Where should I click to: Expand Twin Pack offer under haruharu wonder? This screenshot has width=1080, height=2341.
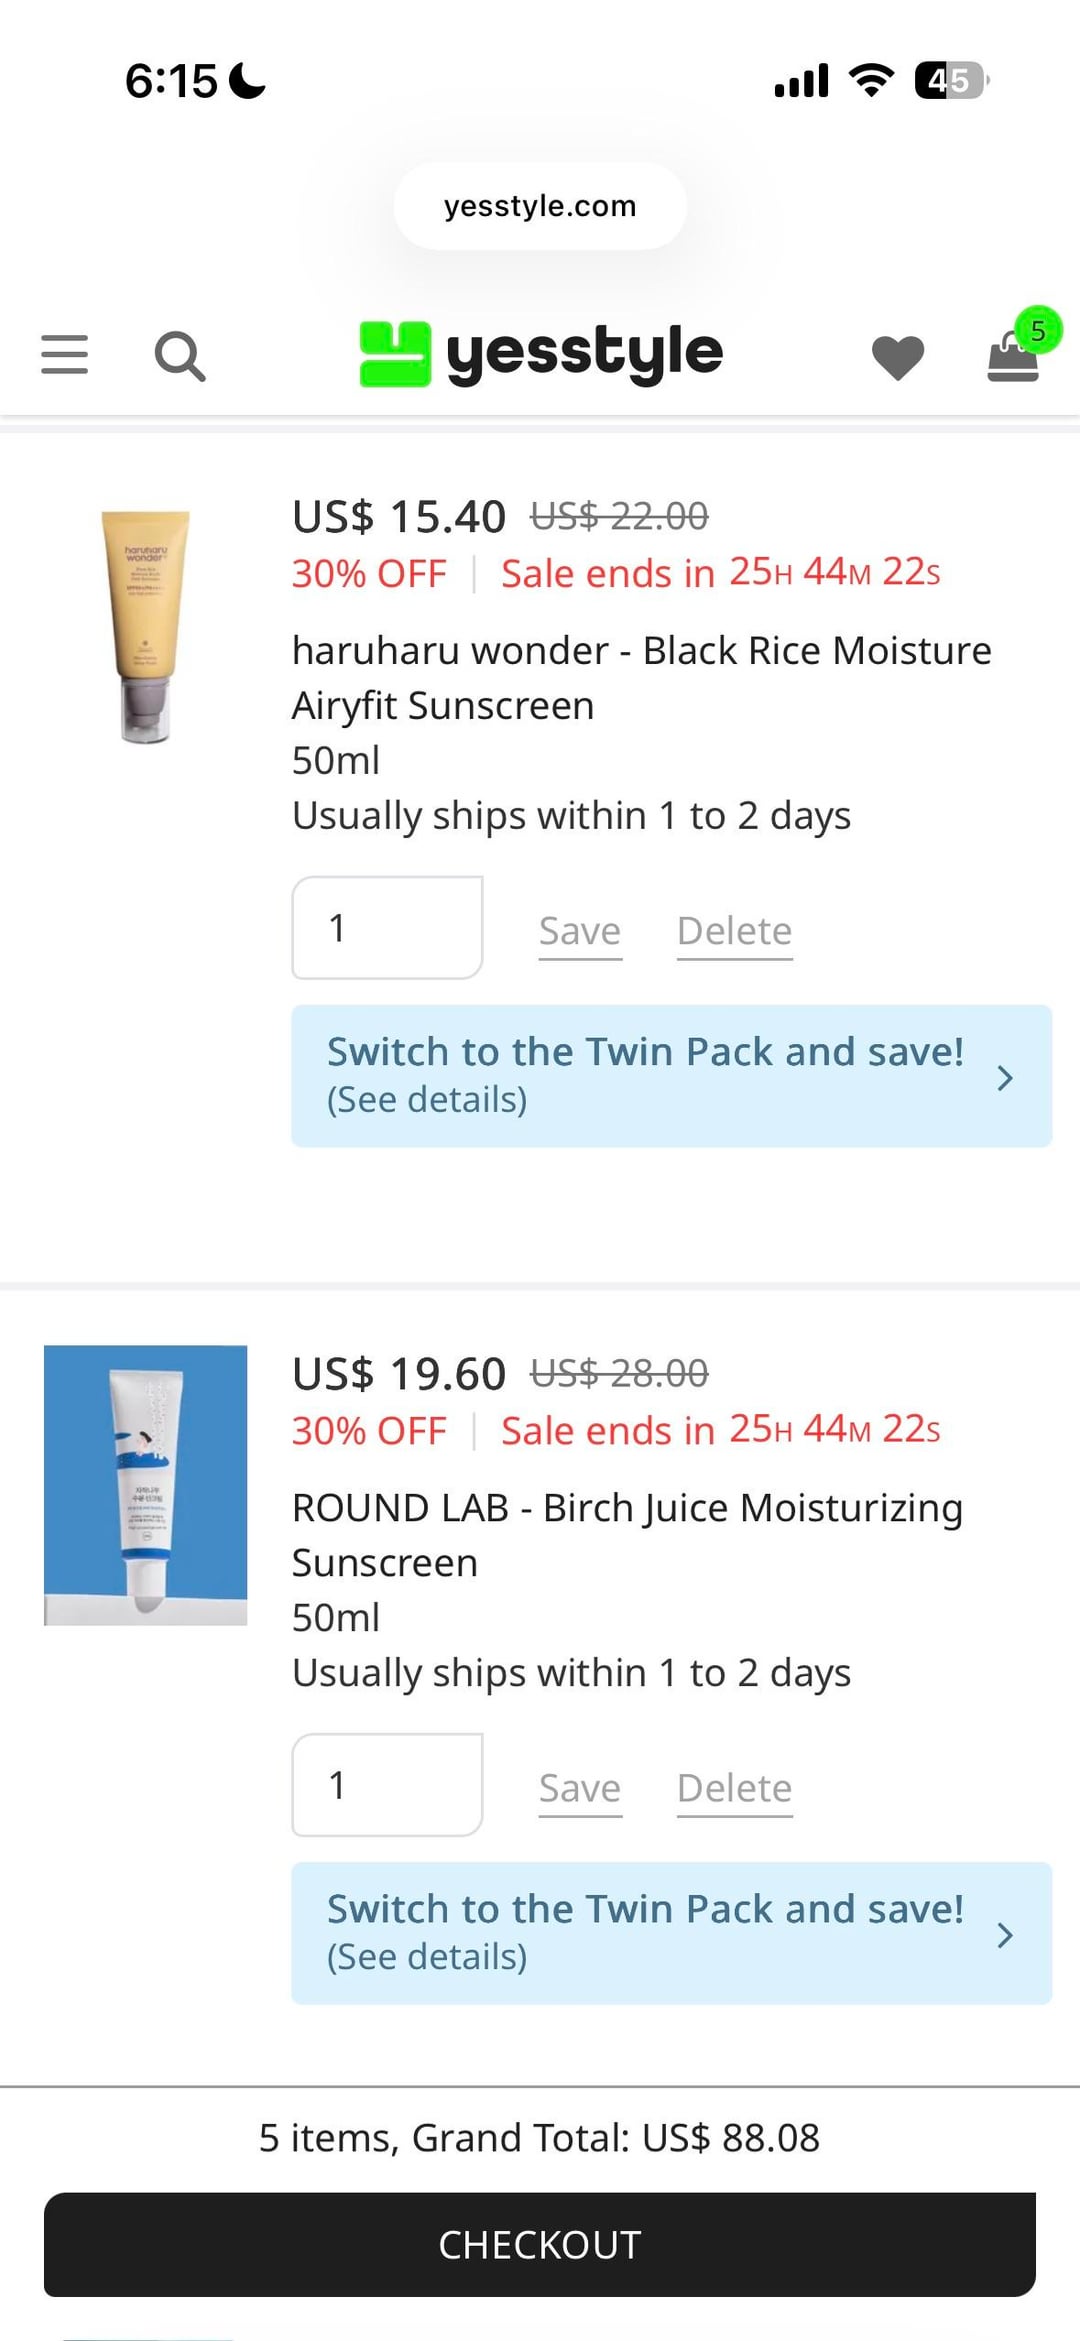pyautogui.click(x=671, y=1076)
